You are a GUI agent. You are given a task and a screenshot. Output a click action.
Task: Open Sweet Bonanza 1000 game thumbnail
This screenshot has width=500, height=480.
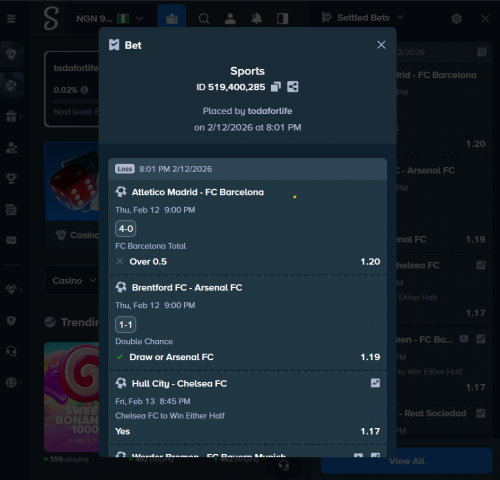pos(72,397)
